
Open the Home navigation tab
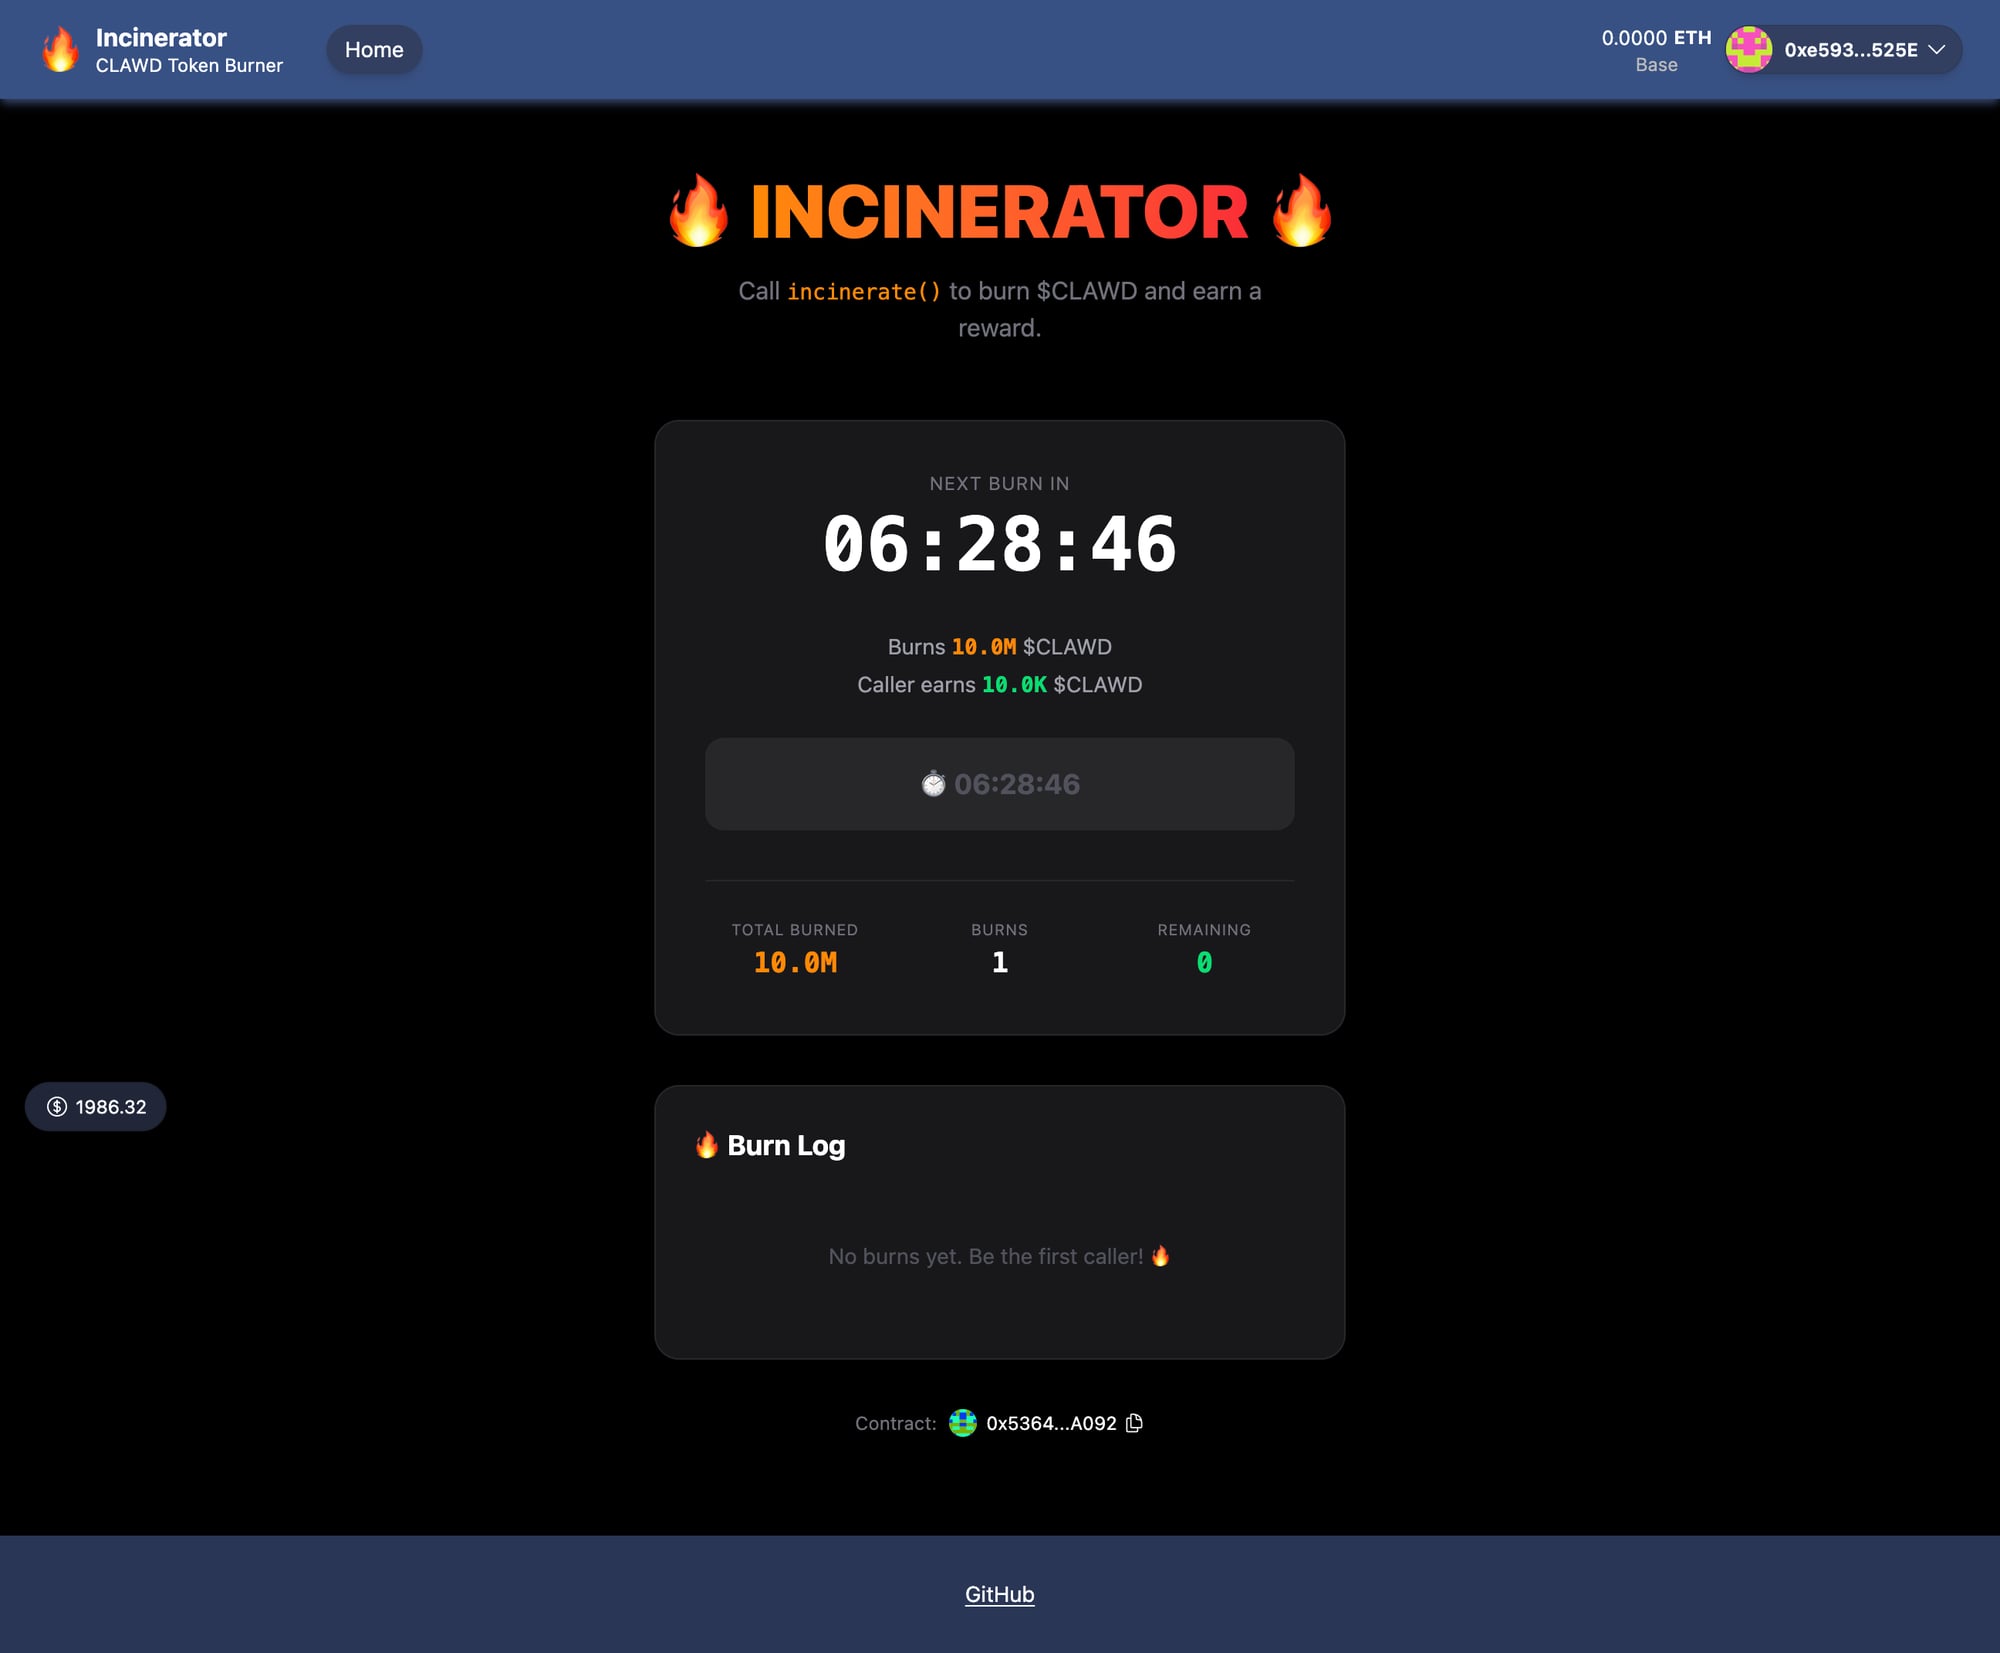click(x=374, y=50)
